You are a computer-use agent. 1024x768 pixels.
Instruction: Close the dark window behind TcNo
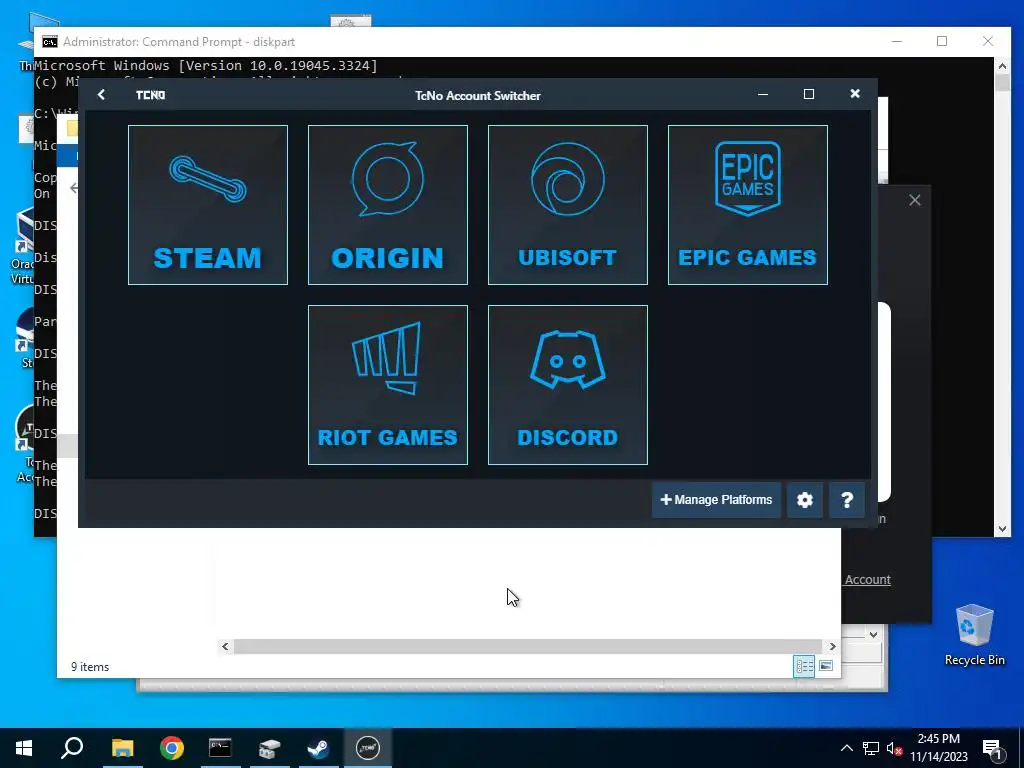[x=914, y=200]
